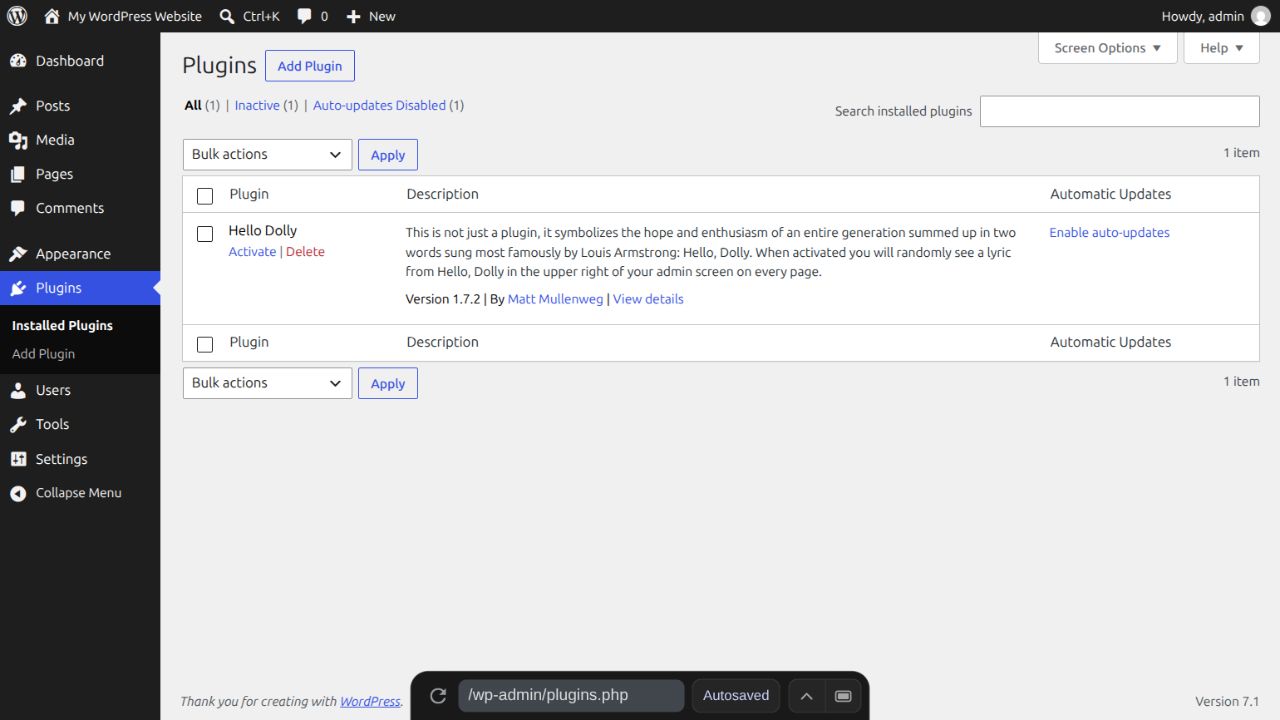The image size is (1280, 720).
Task: Open the Installed Plugins submenu item
Action: (x=80, y=326)
